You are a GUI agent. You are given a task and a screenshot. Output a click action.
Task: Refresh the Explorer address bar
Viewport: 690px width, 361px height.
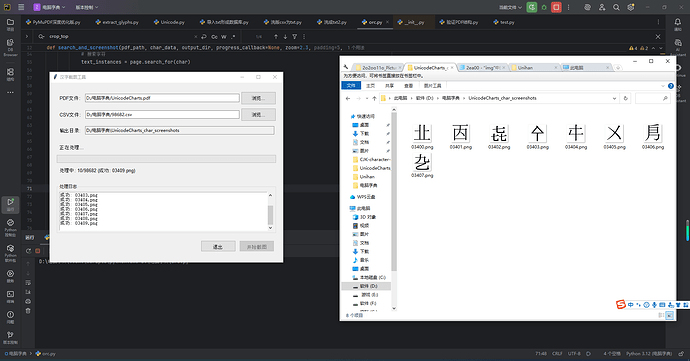[x=625, y=98]
